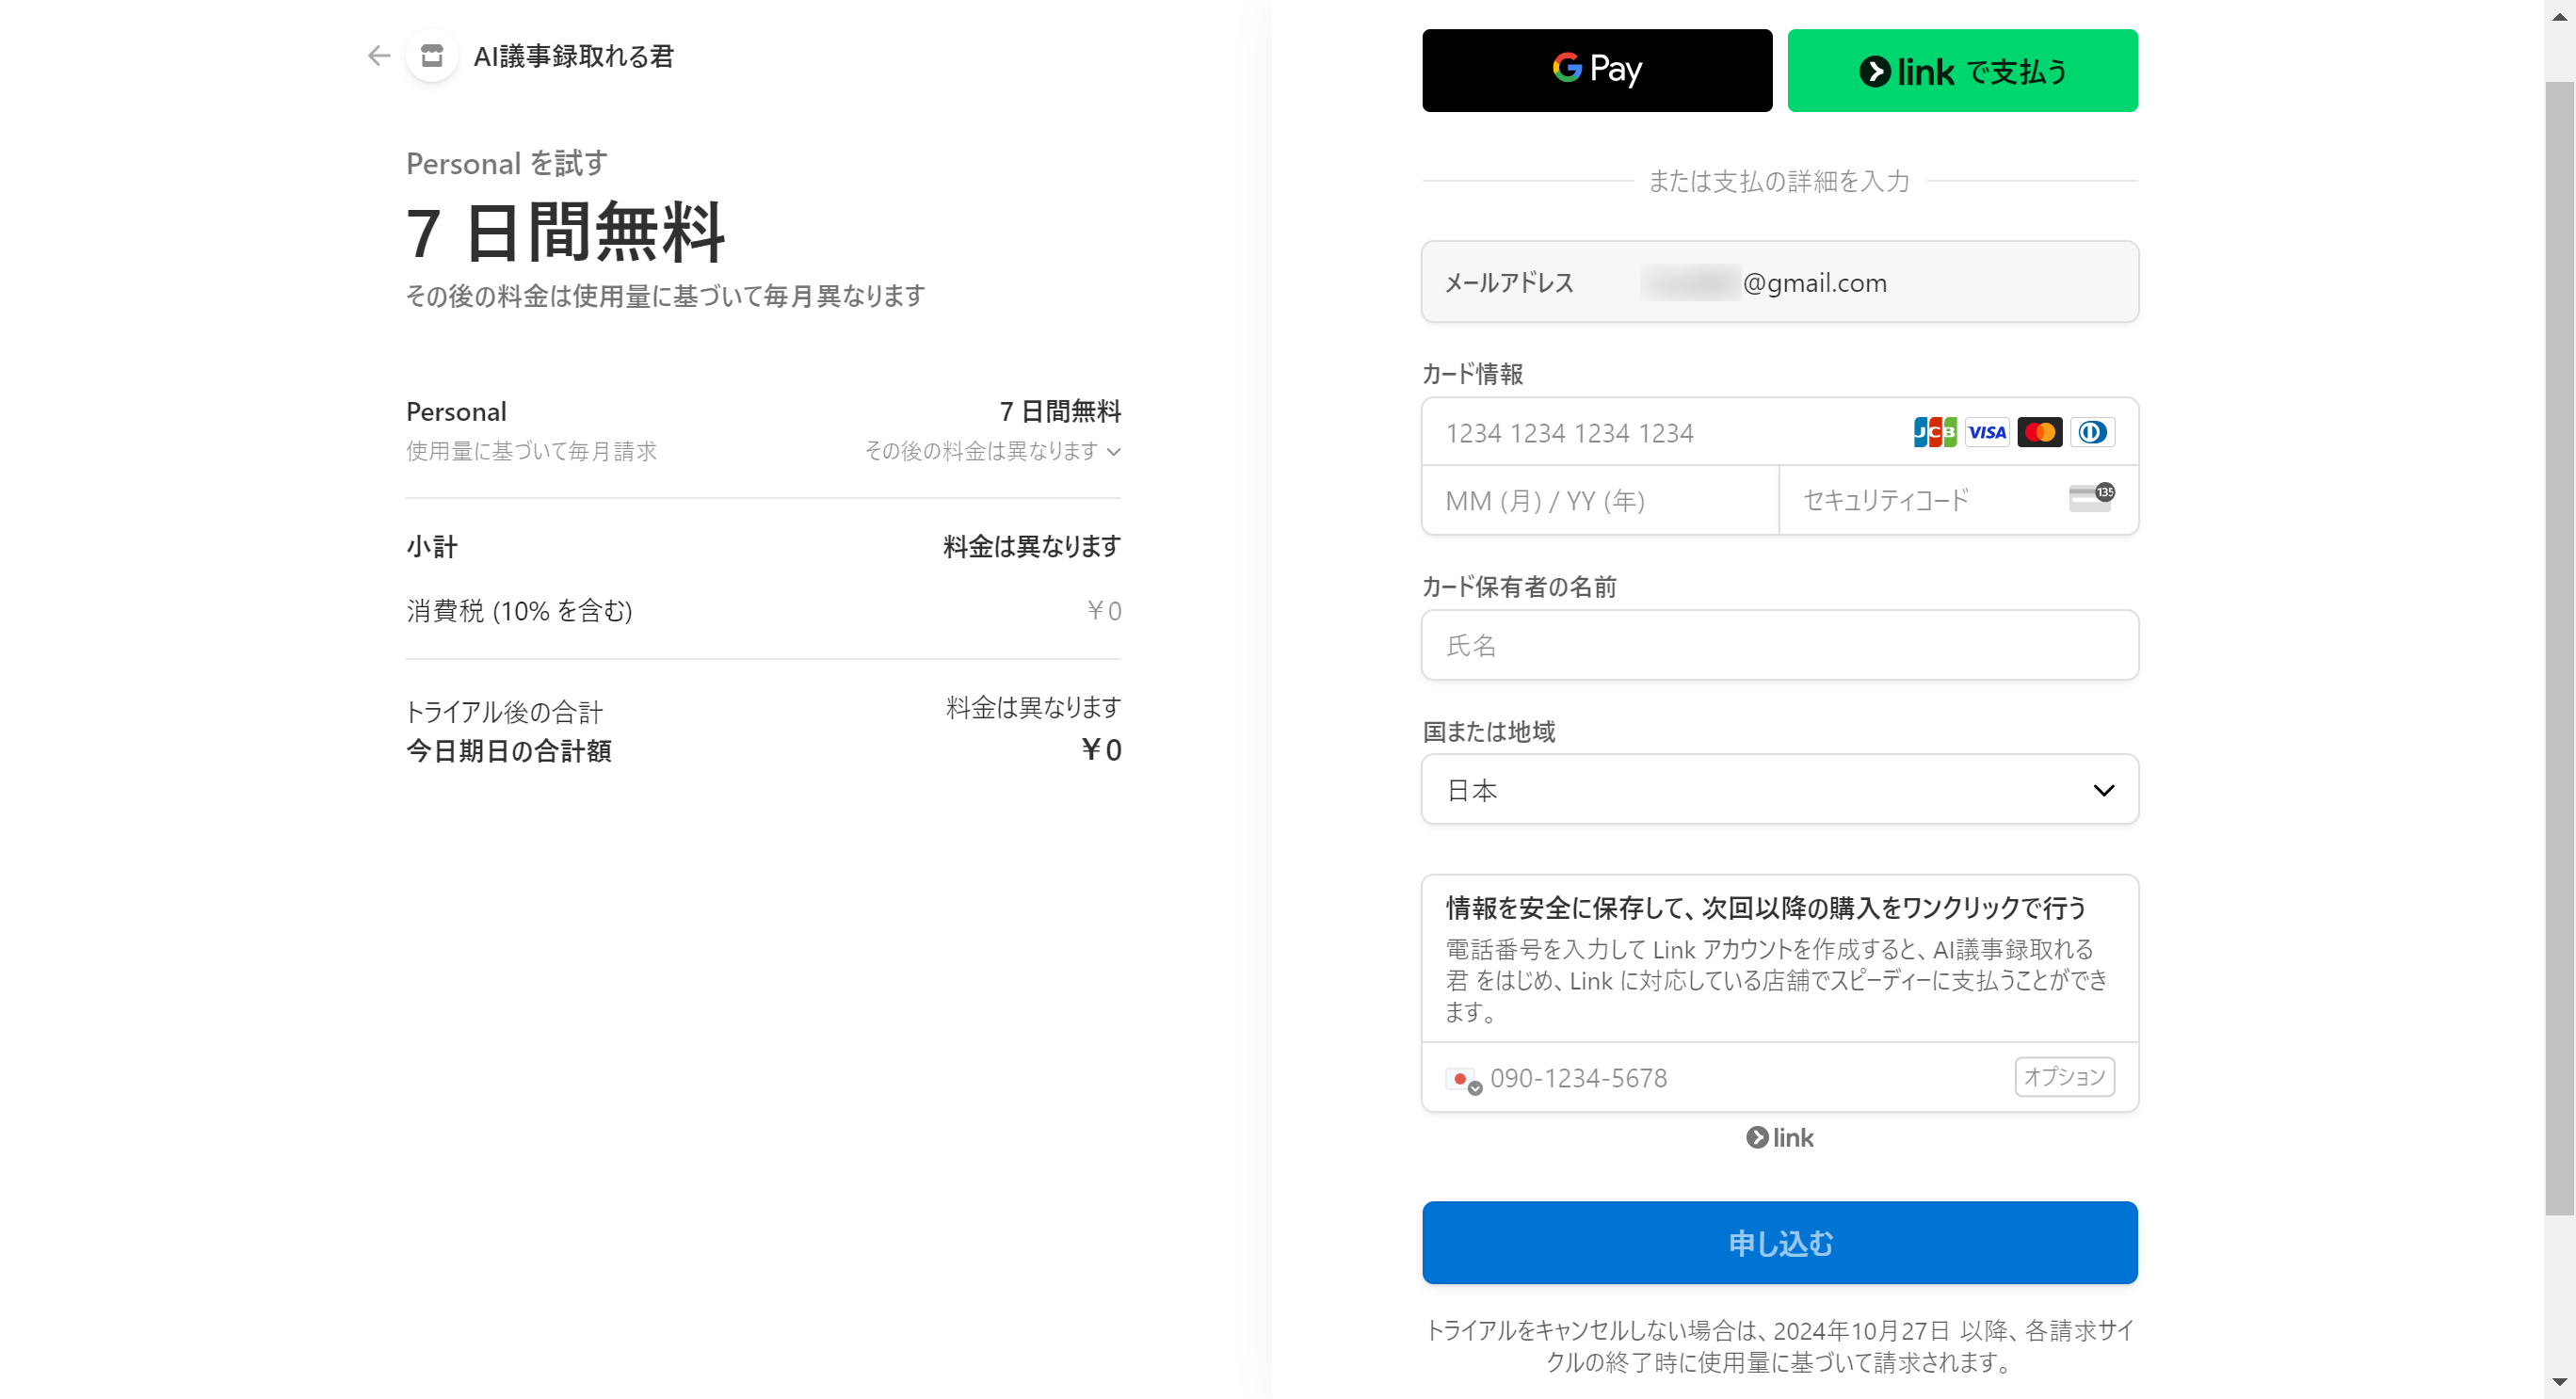Screen dimensions: 2576x1399
Task: Click the MM / YY expiry field
Action: pos(1599,500)
